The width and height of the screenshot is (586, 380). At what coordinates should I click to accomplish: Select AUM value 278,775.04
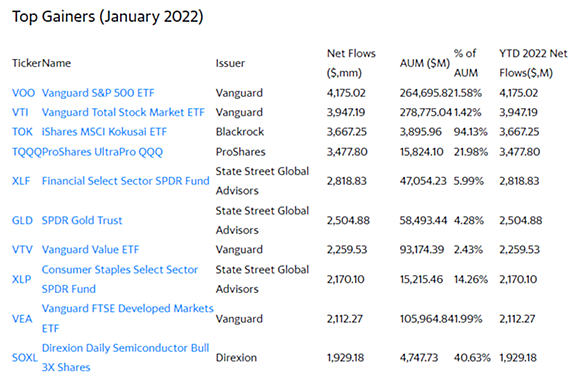426,112
